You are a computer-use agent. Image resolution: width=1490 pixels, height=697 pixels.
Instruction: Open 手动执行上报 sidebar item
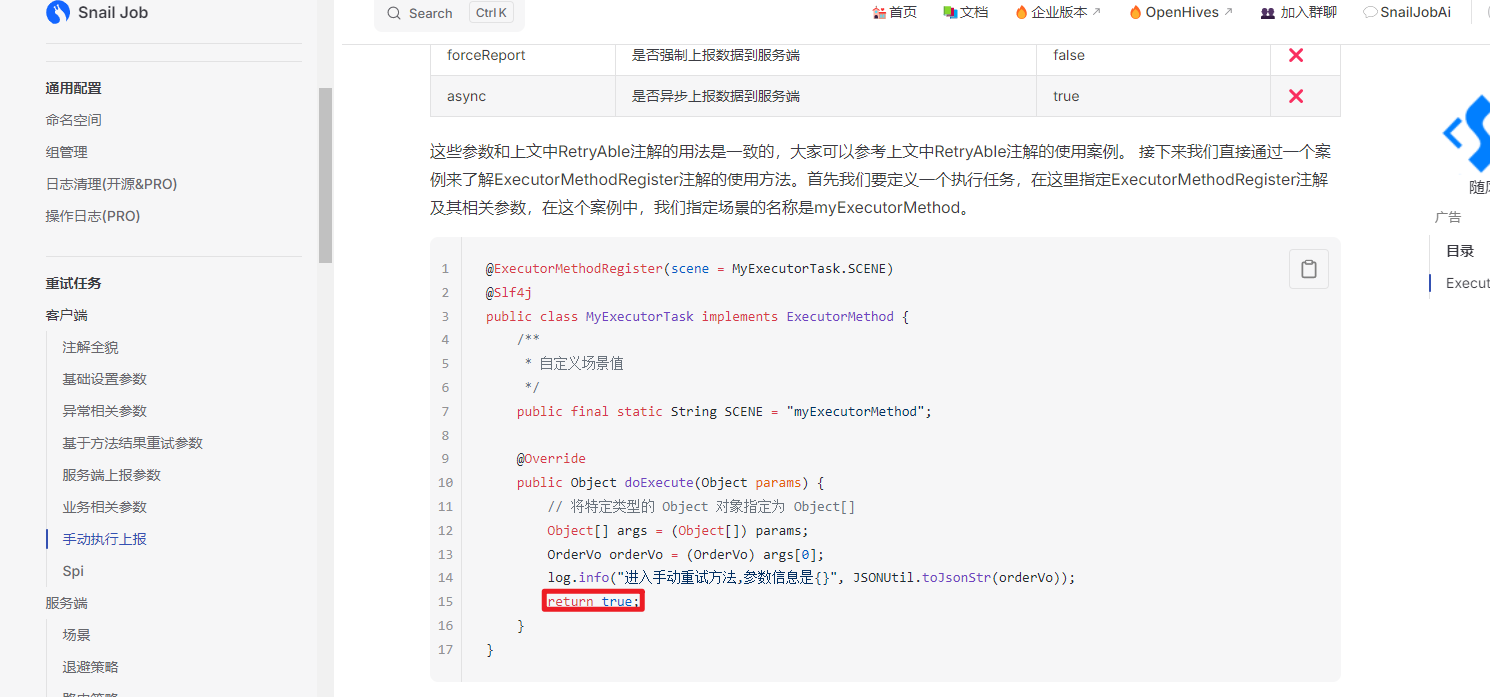104,539
